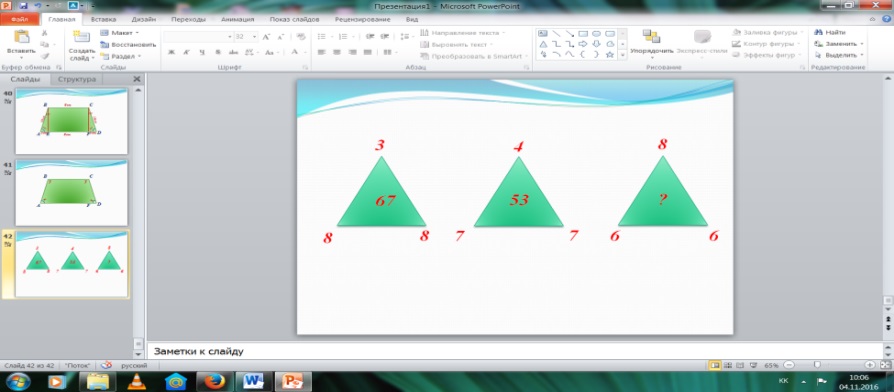Open Word from the taskbar
Image resolution: width=894 pixels, height=392 pixels.
(251, 381)
